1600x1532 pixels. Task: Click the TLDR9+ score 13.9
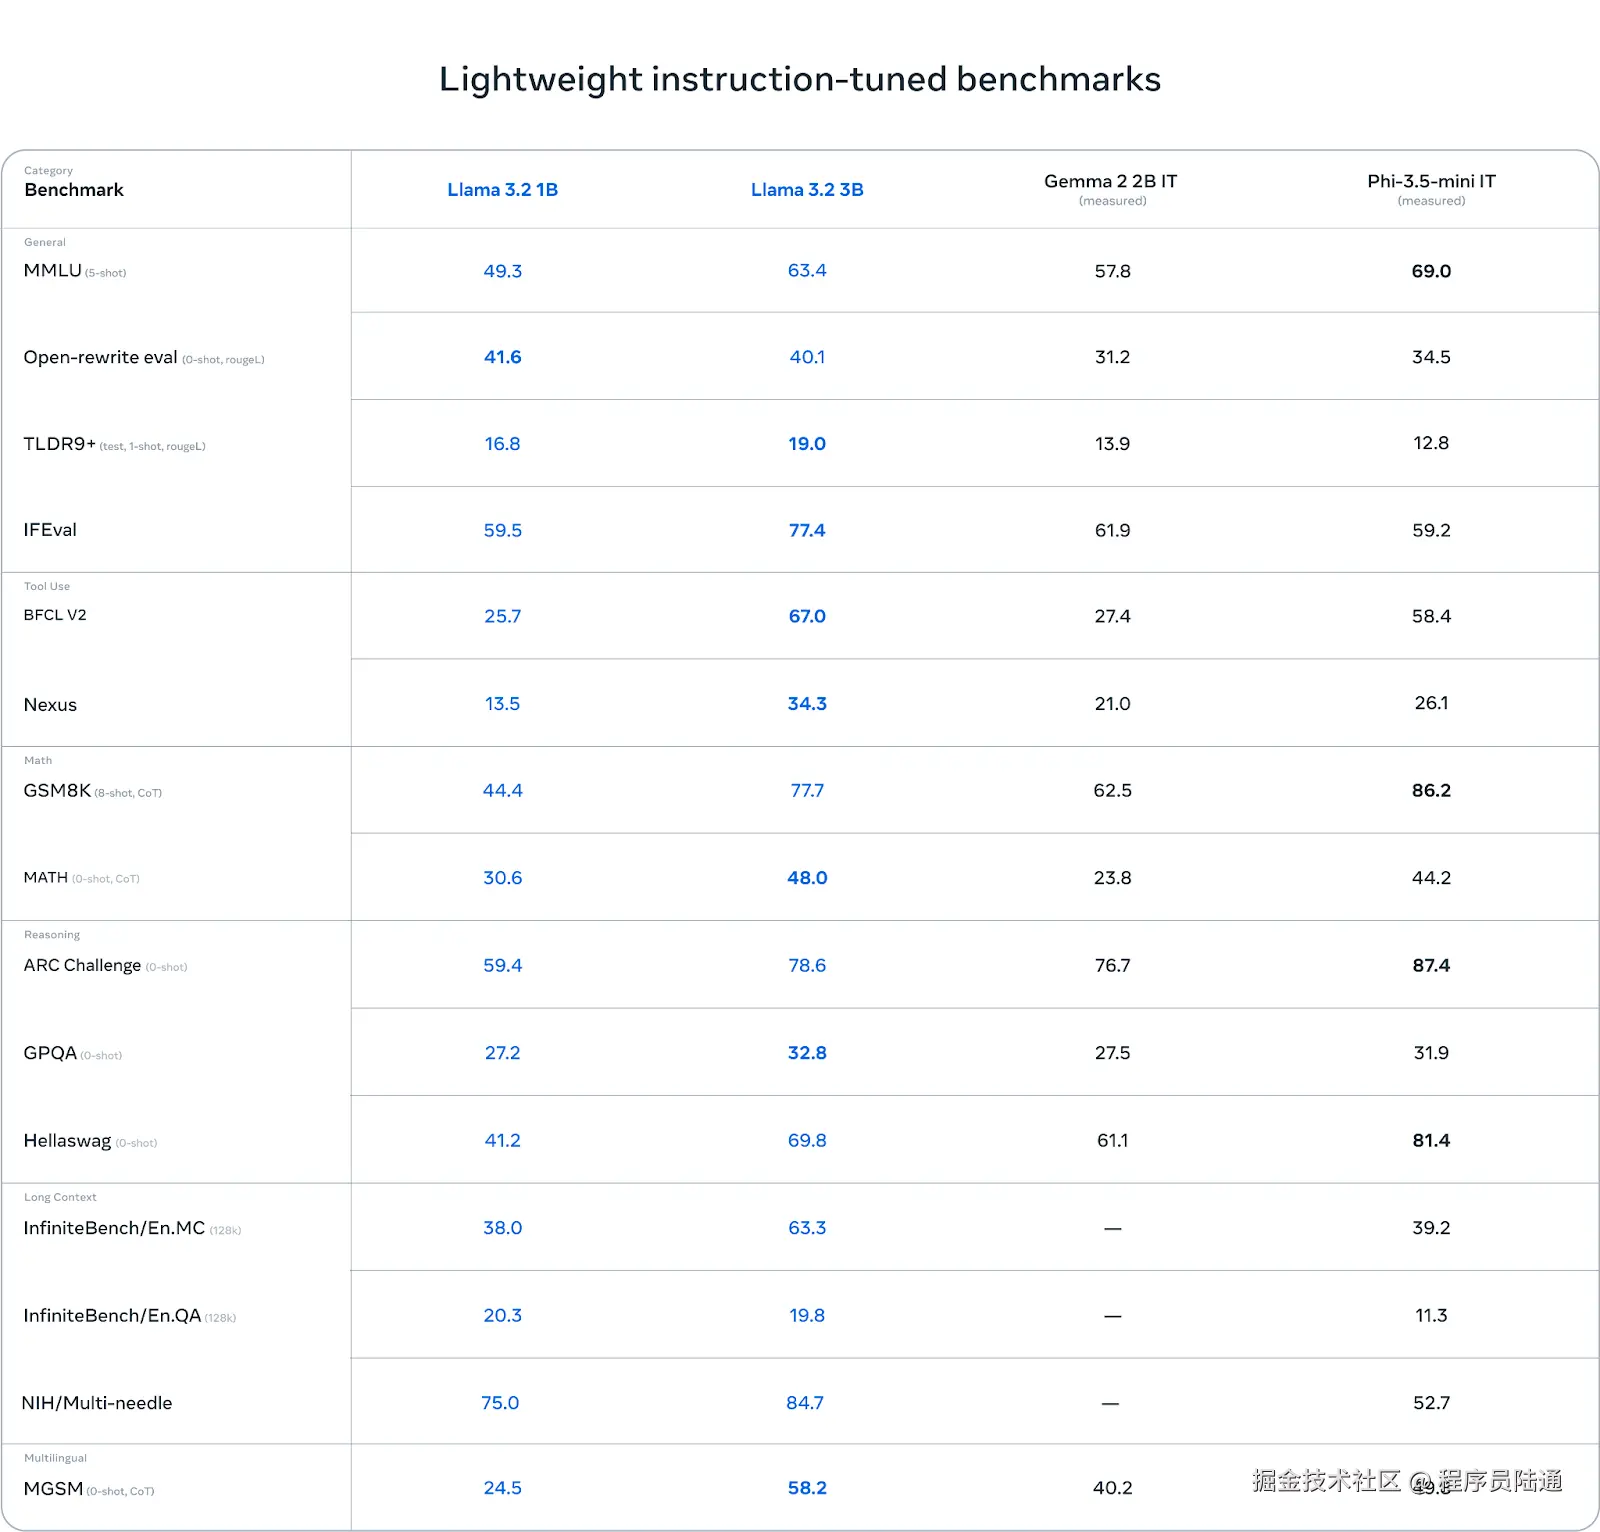click(1112, 444)
